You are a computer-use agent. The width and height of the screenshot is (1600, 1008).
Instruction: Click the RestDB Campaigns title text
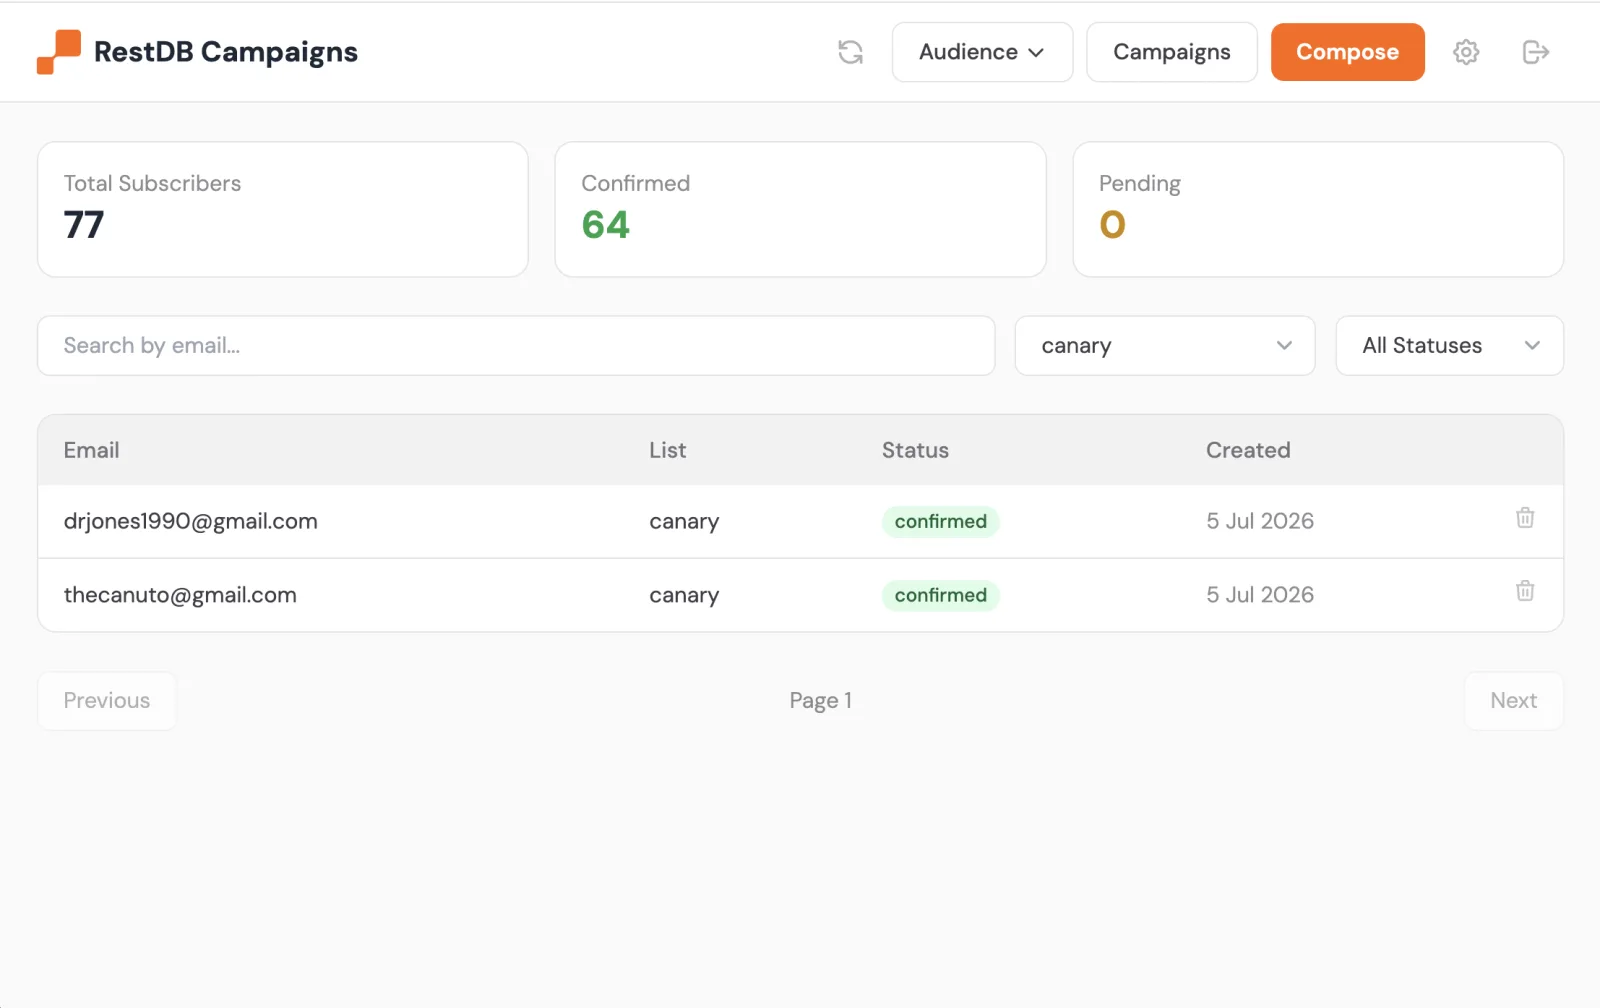(x=226, y=52)
